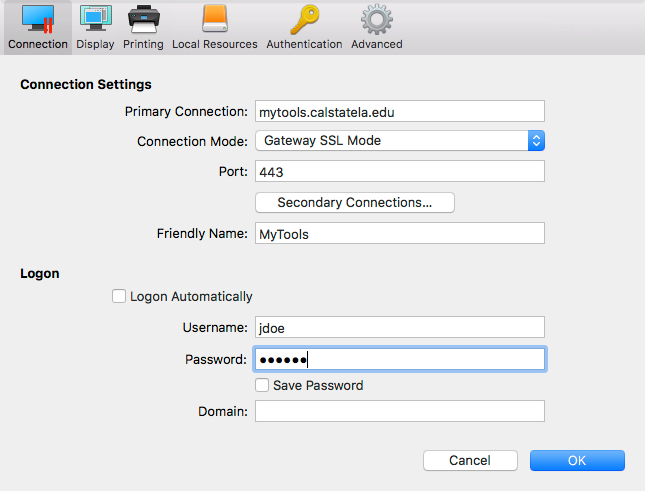Click the Domain label
This screenshot has height=491, width=645.
223,411
